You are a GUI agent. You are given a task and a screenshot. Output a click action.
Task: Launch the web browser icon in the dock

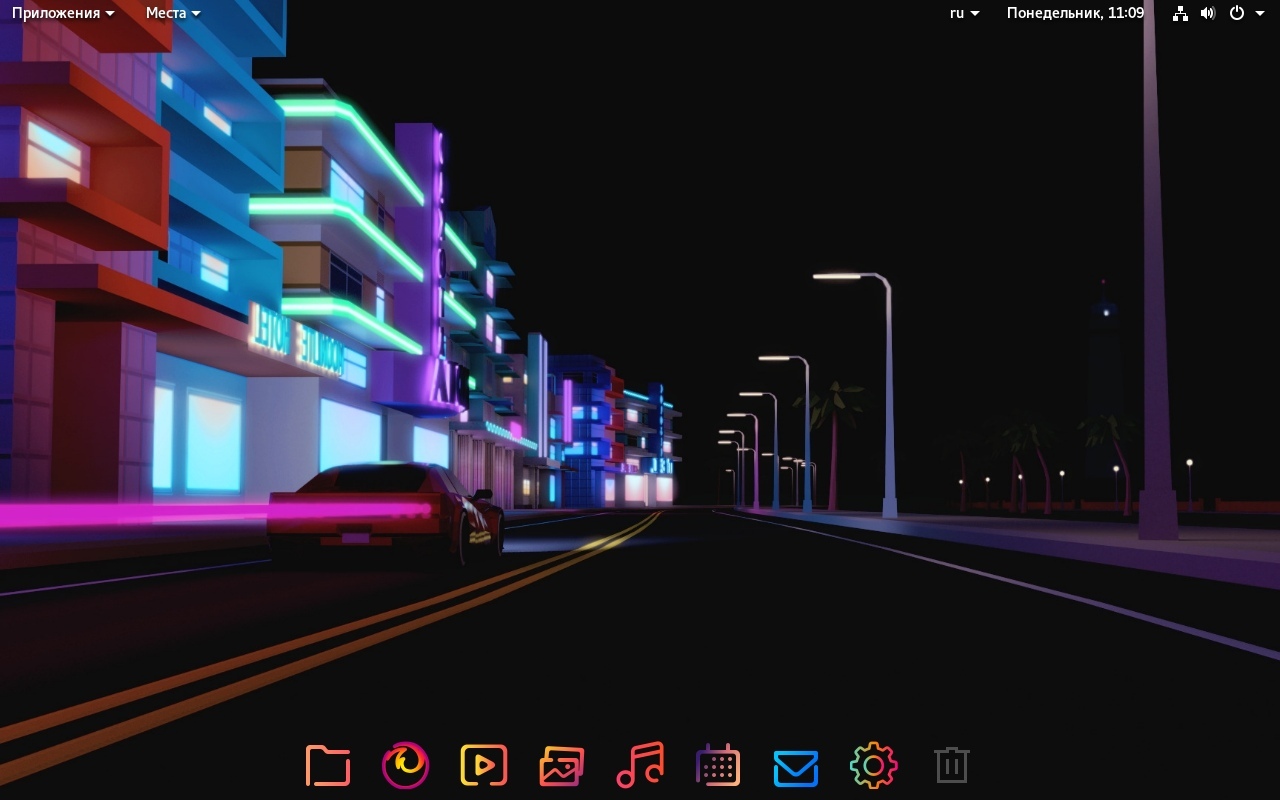click(406, 766)
